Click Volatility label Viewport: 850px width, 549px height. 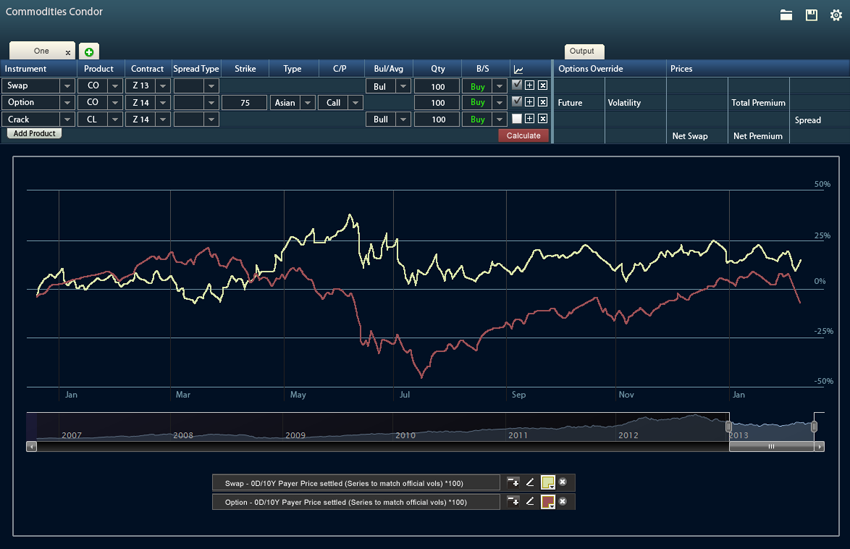[x=624, y=102]
